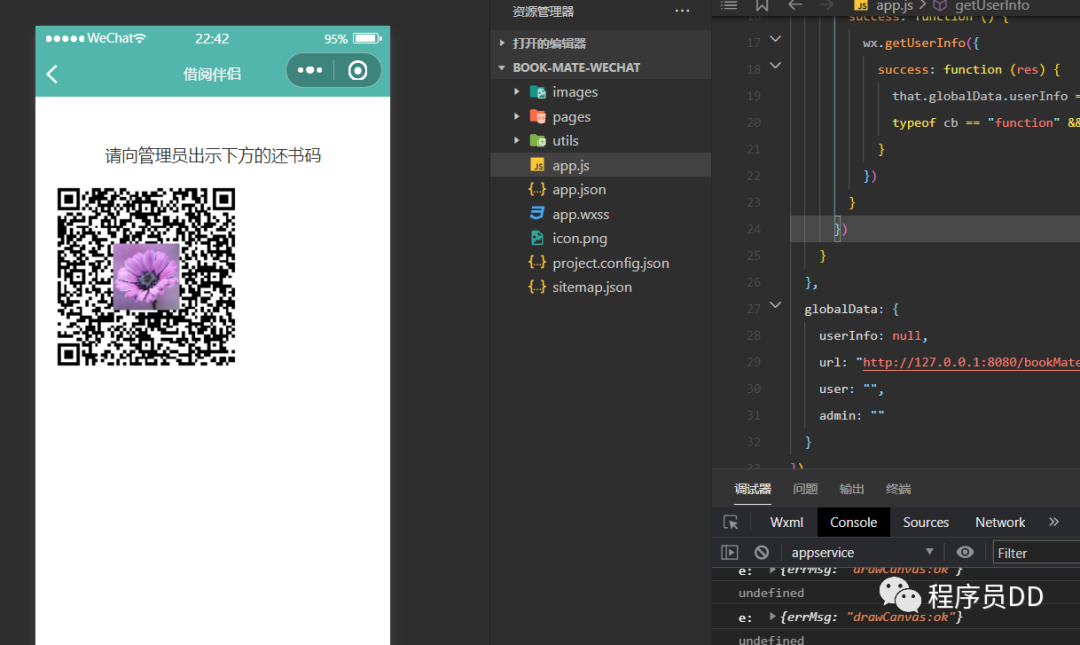Screen dimensions: 1080x645
Task: Click the userInfo: null line in globalData
Action: point(873,336)
